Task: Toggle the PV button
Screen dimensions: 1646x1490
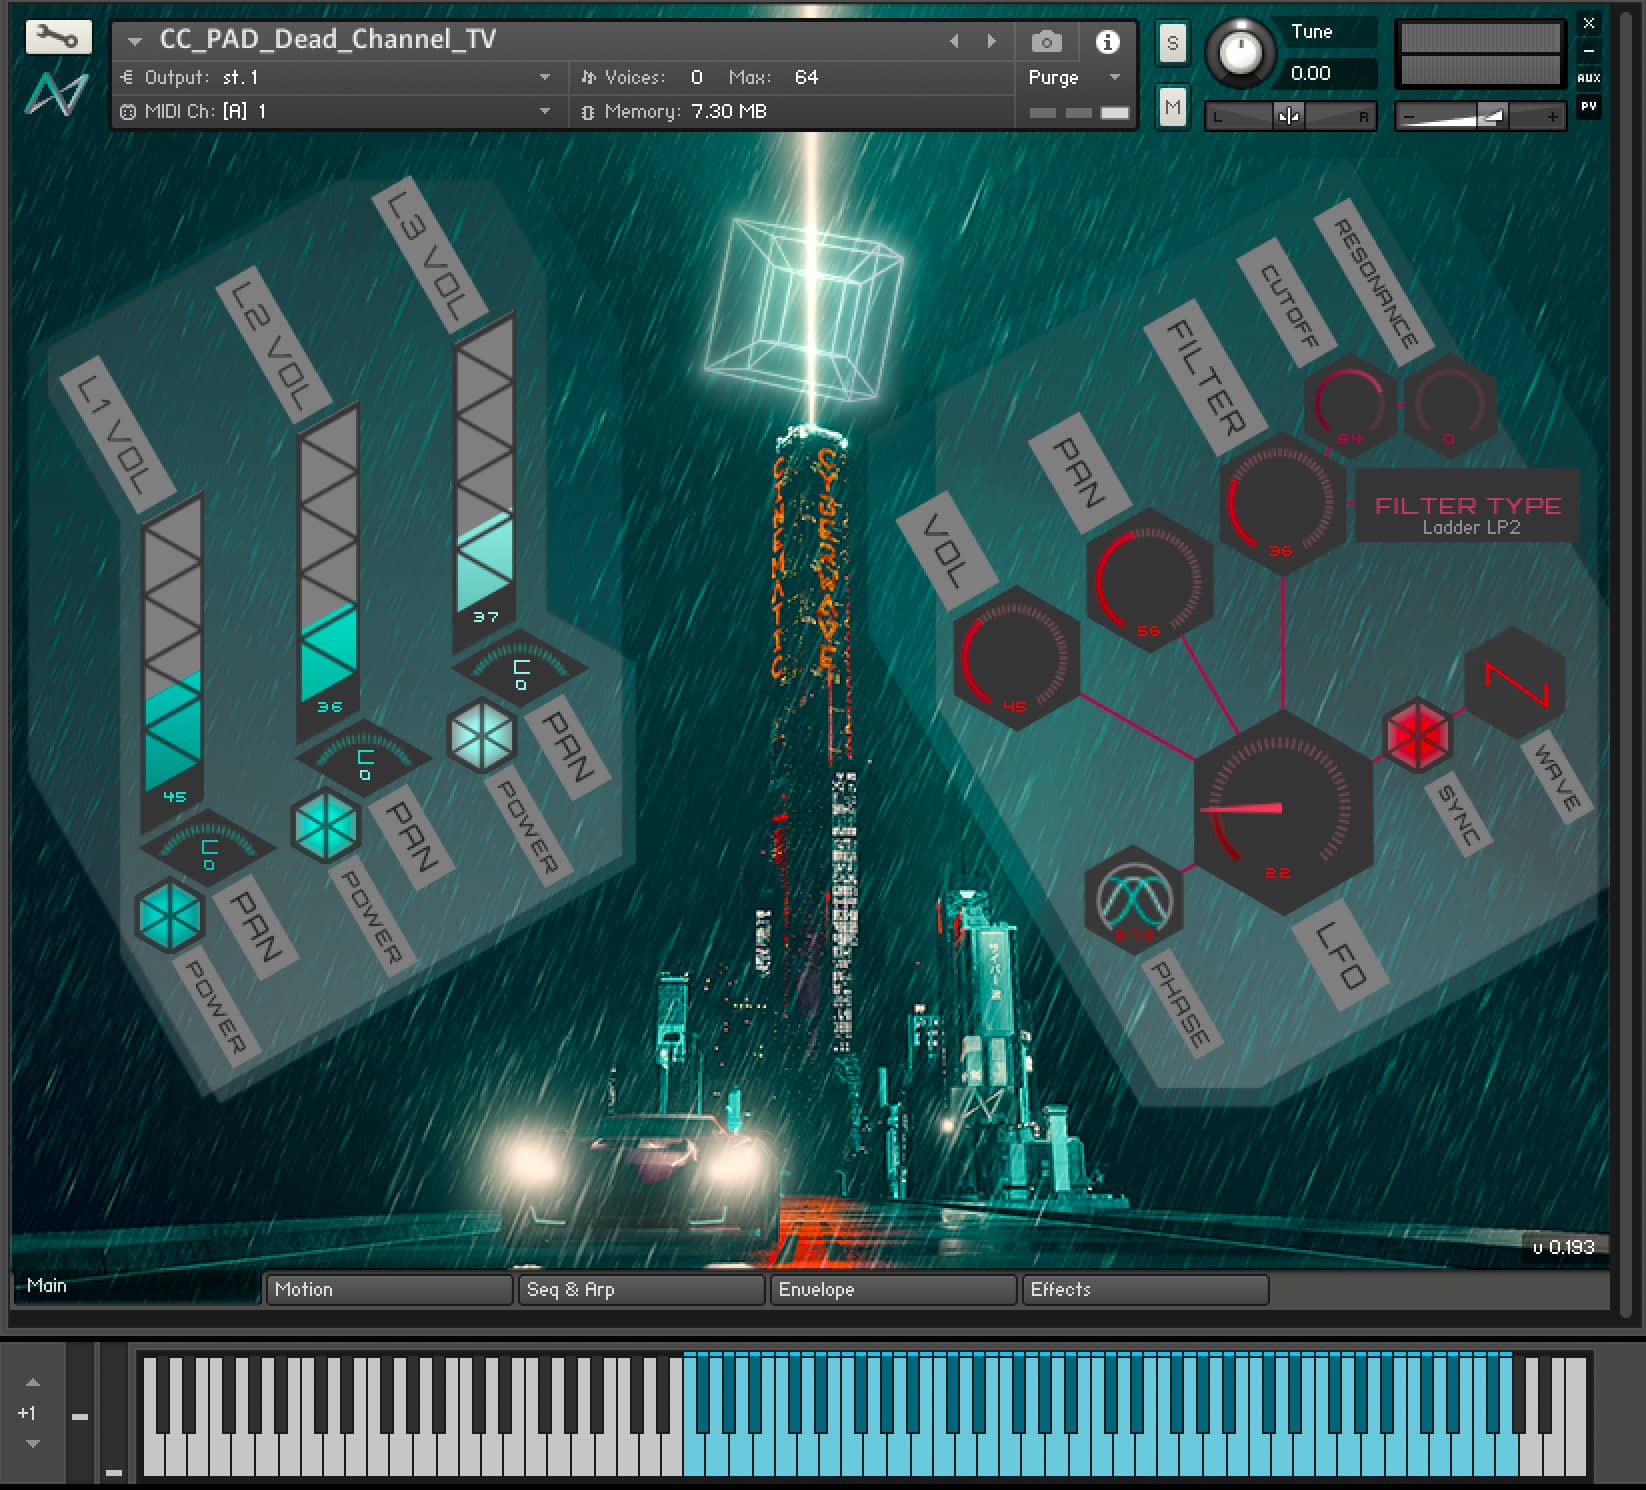Action: 1588,106
